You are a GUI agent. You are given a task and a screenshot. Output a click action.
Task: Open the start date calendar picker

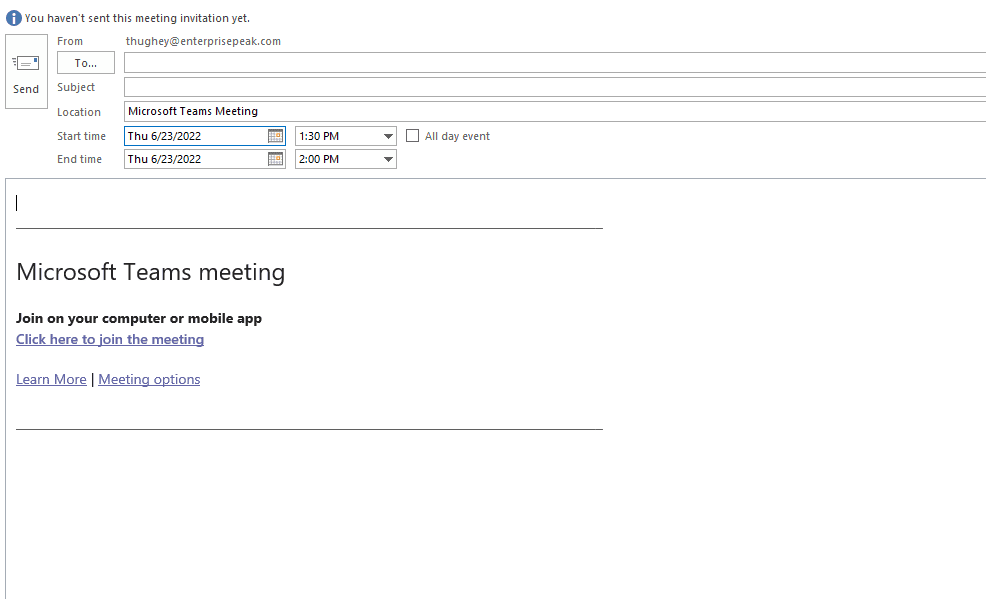(275, 136)
